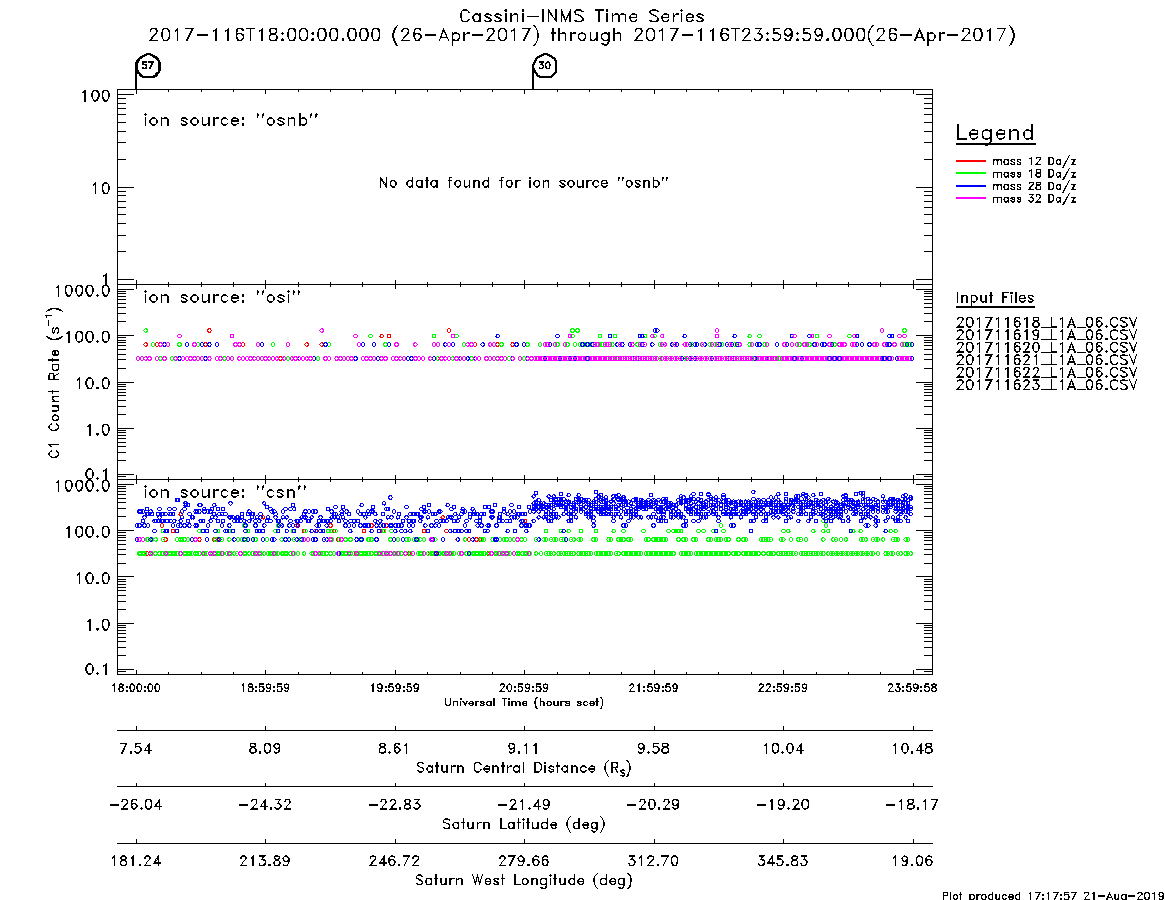Click the ion source "osnb" panel label

[231, 120]
